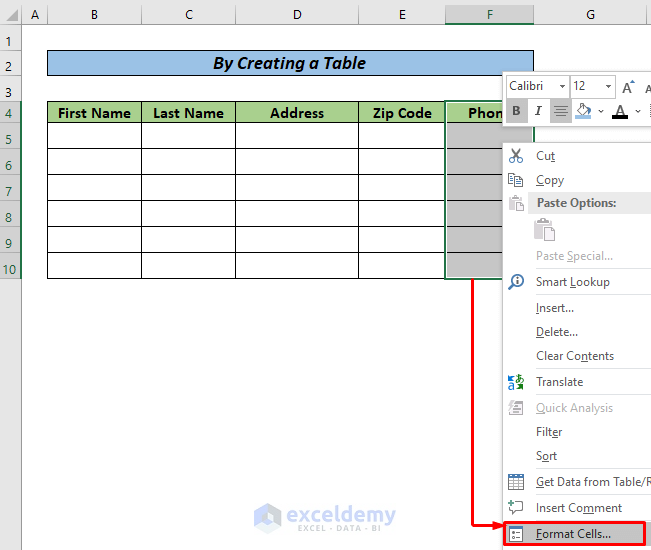The image size is (651, 550).
Task: Select column B header
Action: coord(95,15)
